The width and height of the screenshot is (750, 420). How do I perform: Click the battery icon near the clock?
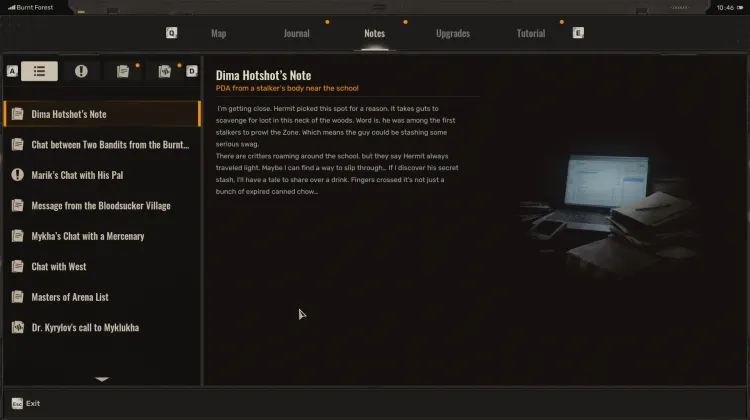[x=740, y=8]
